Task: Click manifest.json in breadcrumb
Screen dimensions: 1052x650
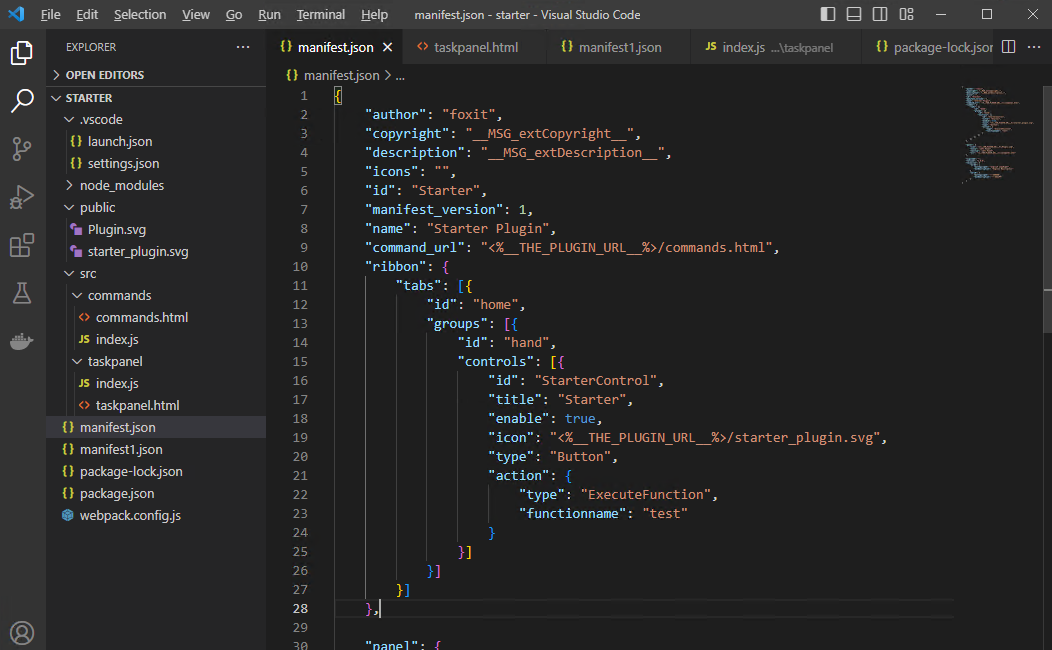Action: (x=341, y=76)
